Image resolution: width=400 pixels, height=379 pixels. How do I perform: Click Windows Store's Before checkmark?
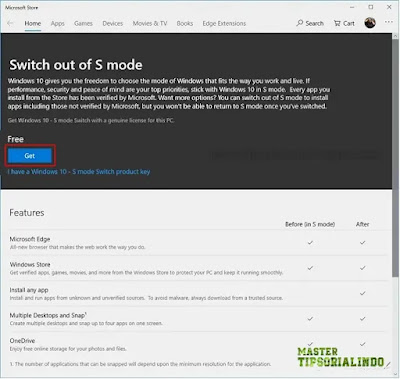(310, 268)
